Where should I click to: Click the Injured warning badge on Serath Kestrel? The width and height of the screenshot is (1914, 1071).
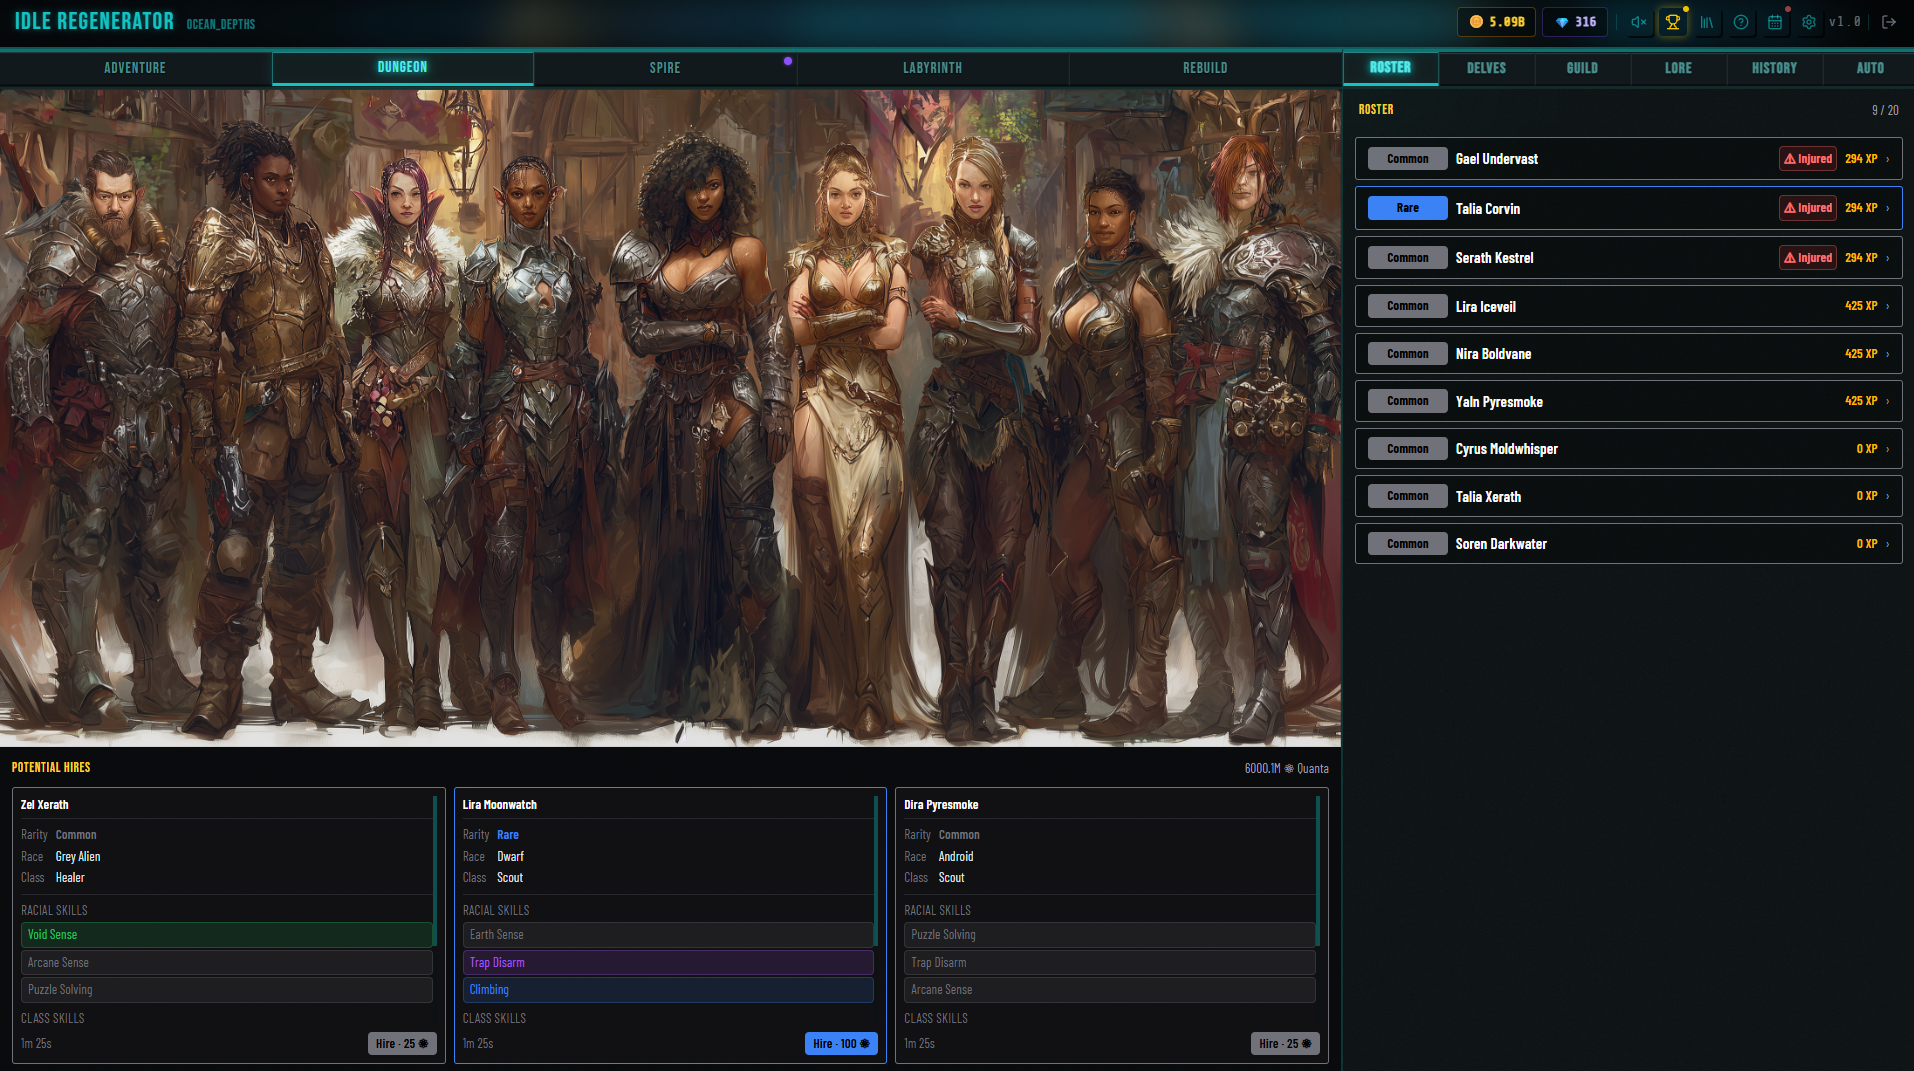click(1808, 258)
